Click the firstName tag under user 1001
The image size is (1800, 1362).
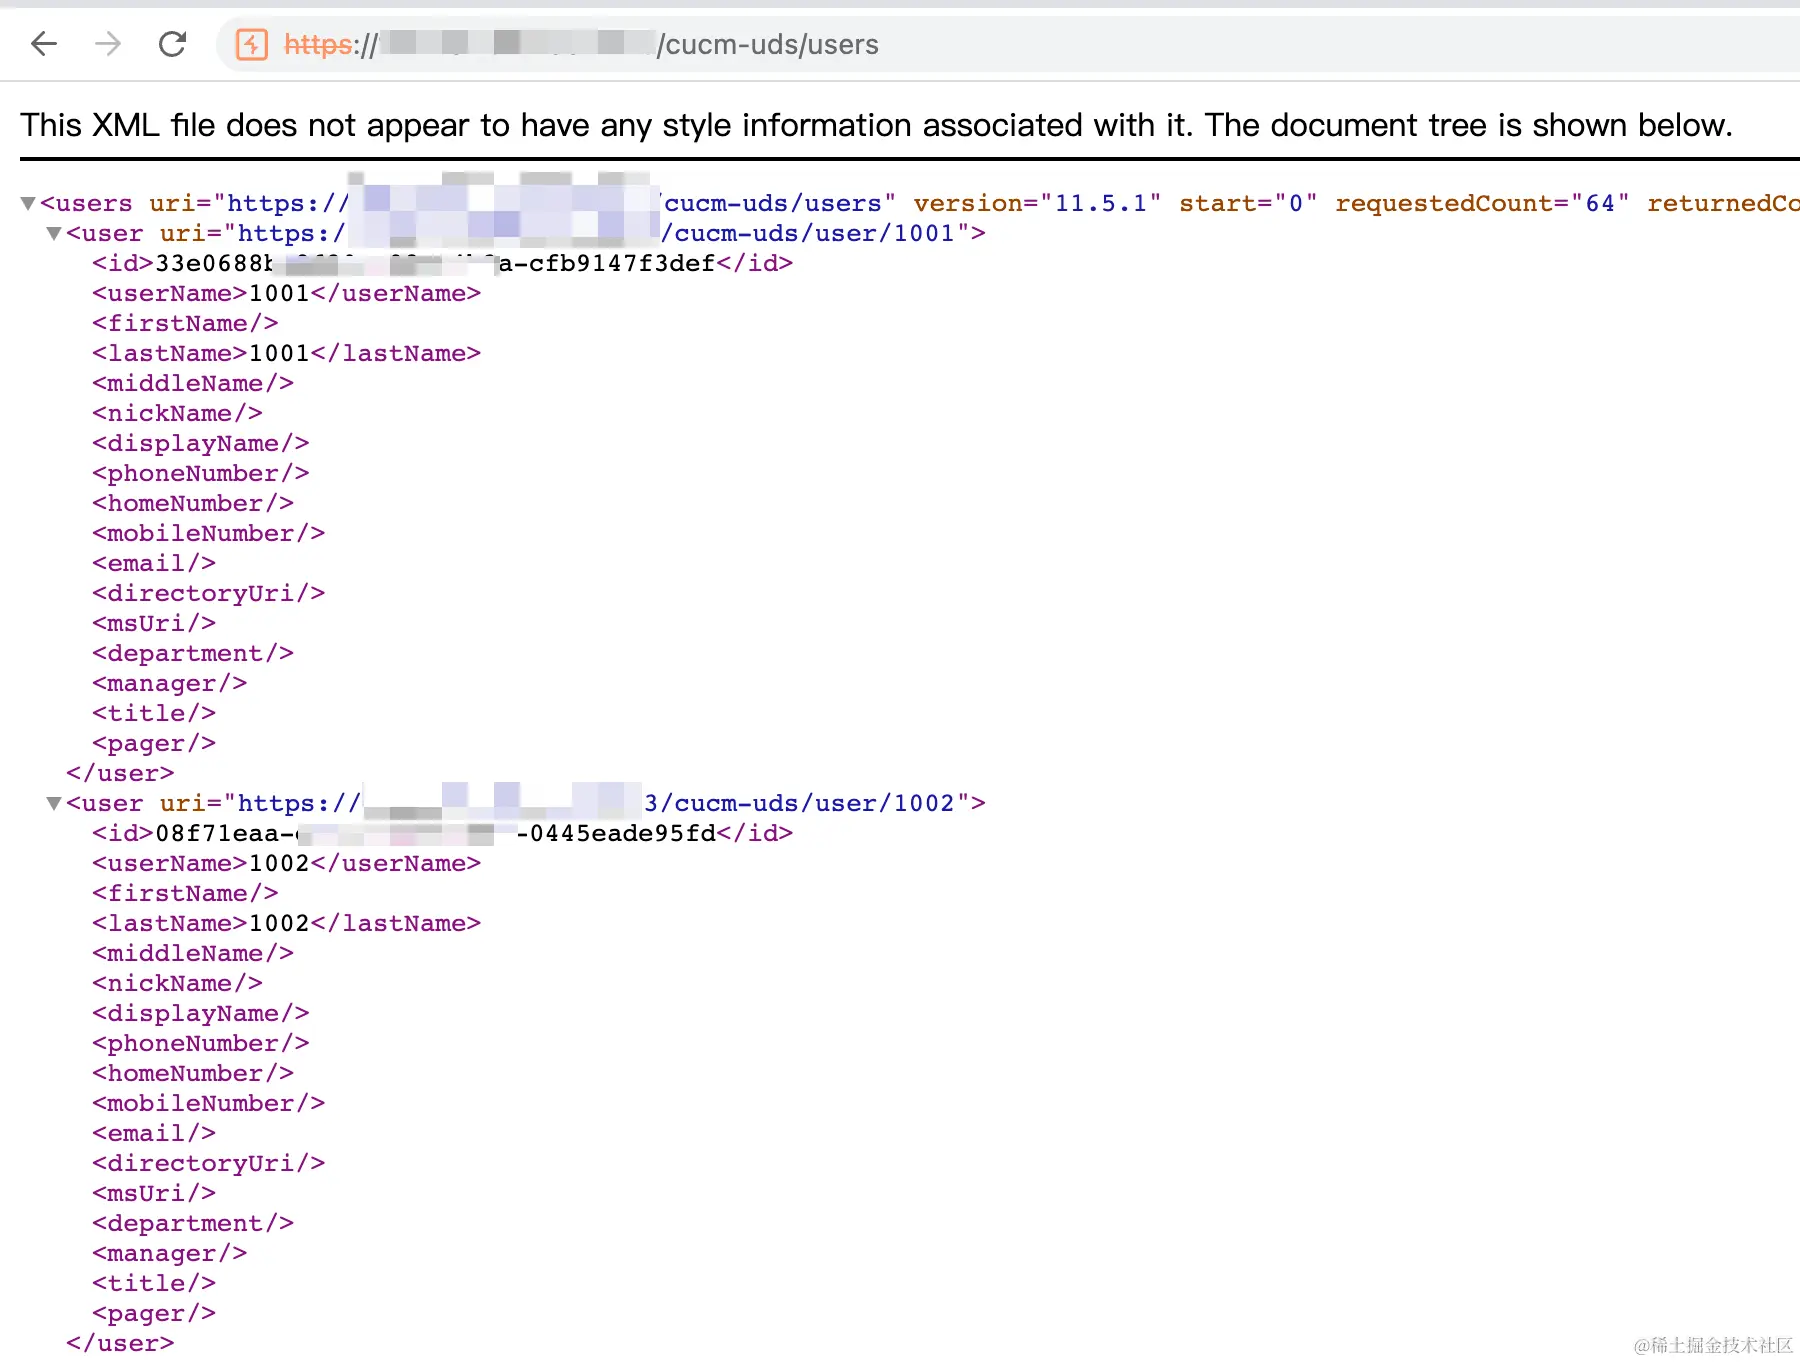(x=185, y=324)
